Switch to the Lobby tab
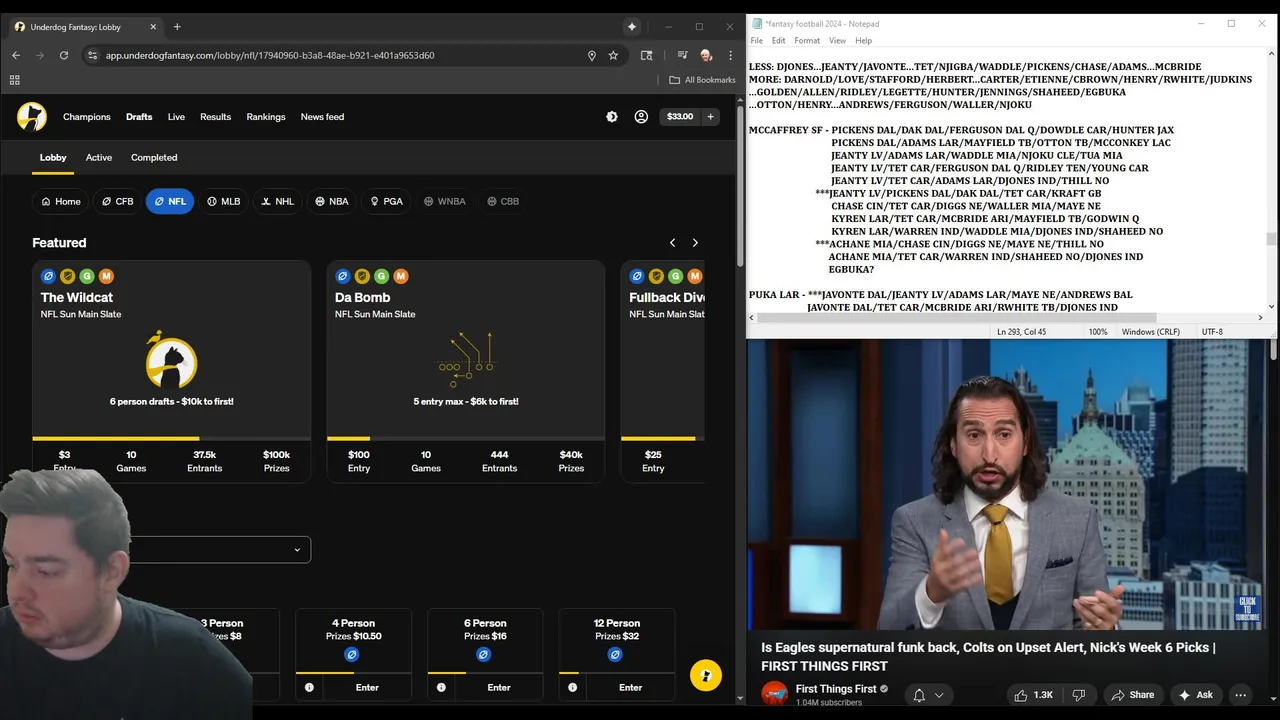Viewport: 1280px width, 720px height. pyautogui.click(x=53, y=158)
